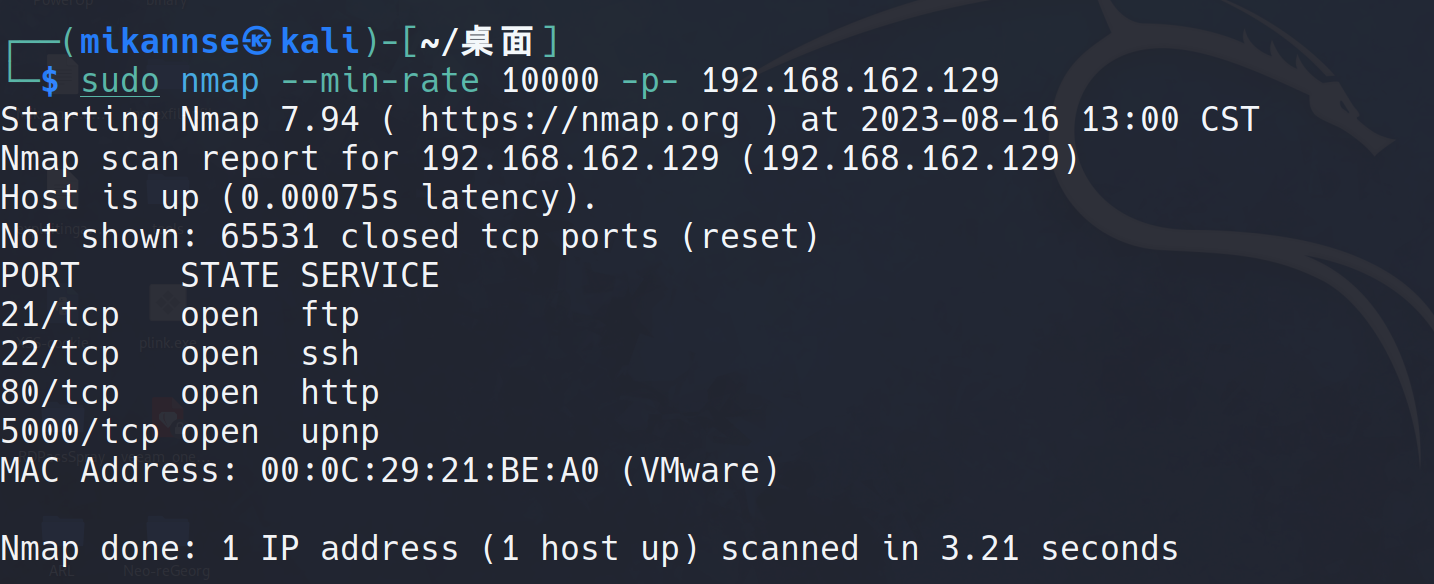
Task: Click the target IP in the nmap command
Action: [850, 81]
